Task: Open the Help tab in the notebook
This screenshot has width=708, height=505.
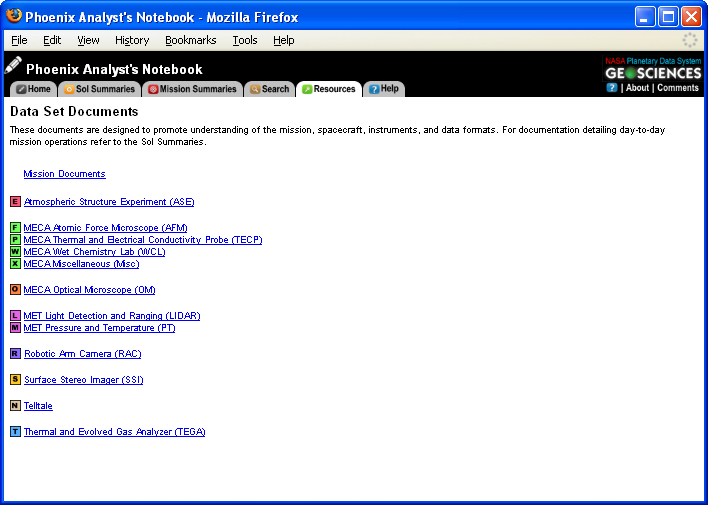Action: (384, 89)
